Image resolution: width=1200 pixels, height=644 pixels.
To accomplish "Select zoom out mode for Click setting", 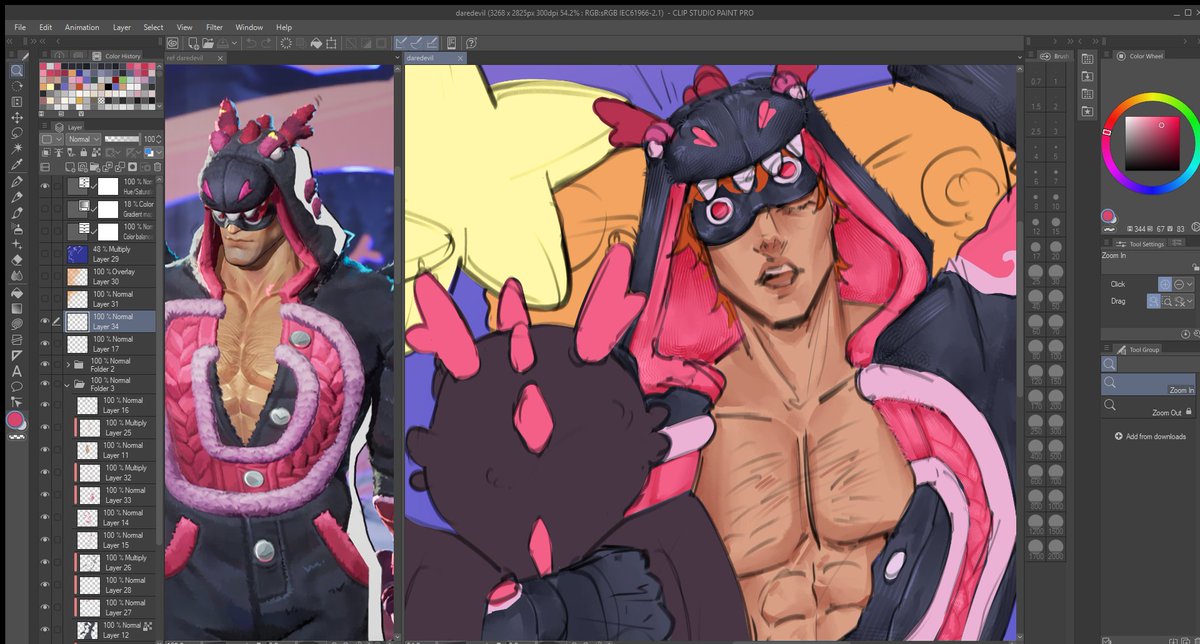I will tap(1179, 284).
